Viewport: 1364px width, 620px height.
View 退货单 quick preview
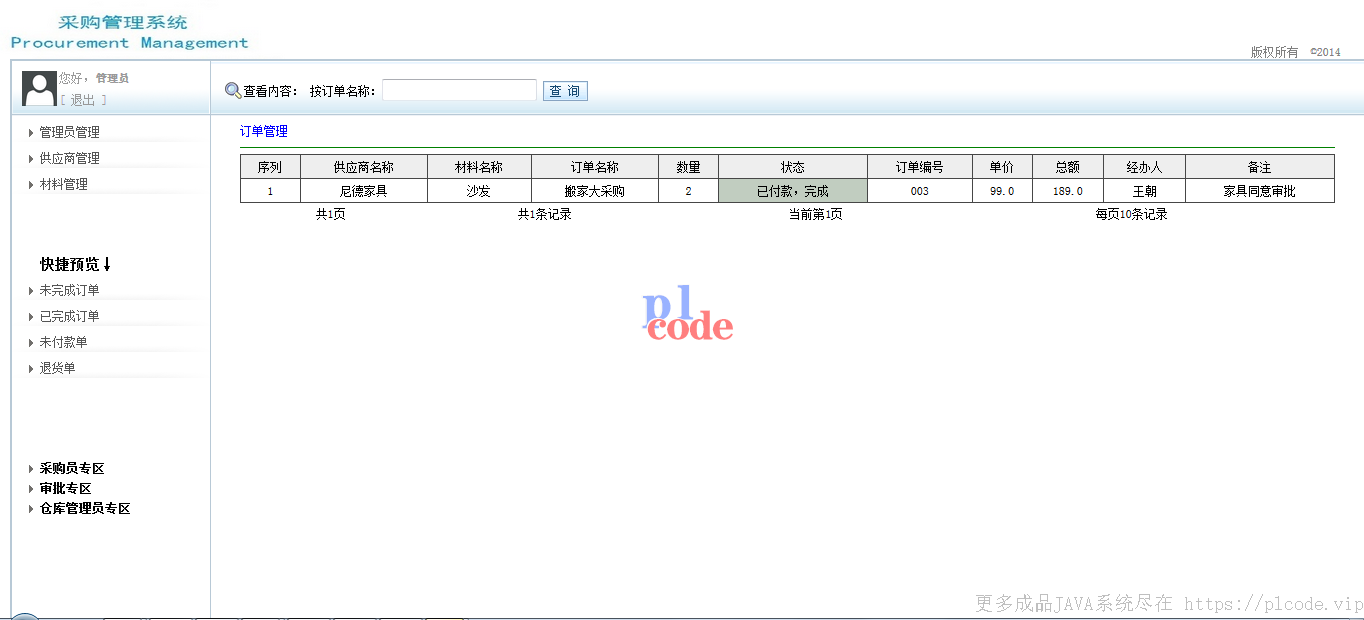[x=57, y=368]
